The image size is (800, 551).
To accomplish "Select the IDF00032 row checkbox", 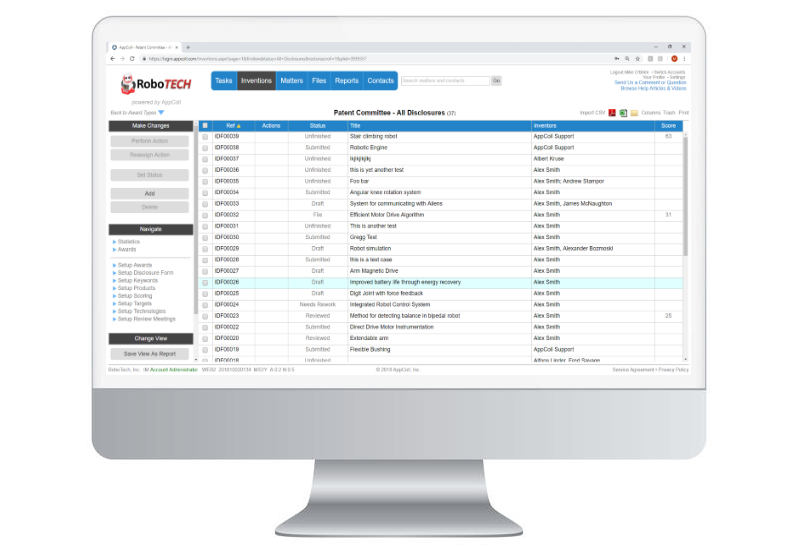I will click(x=205, y=215).
